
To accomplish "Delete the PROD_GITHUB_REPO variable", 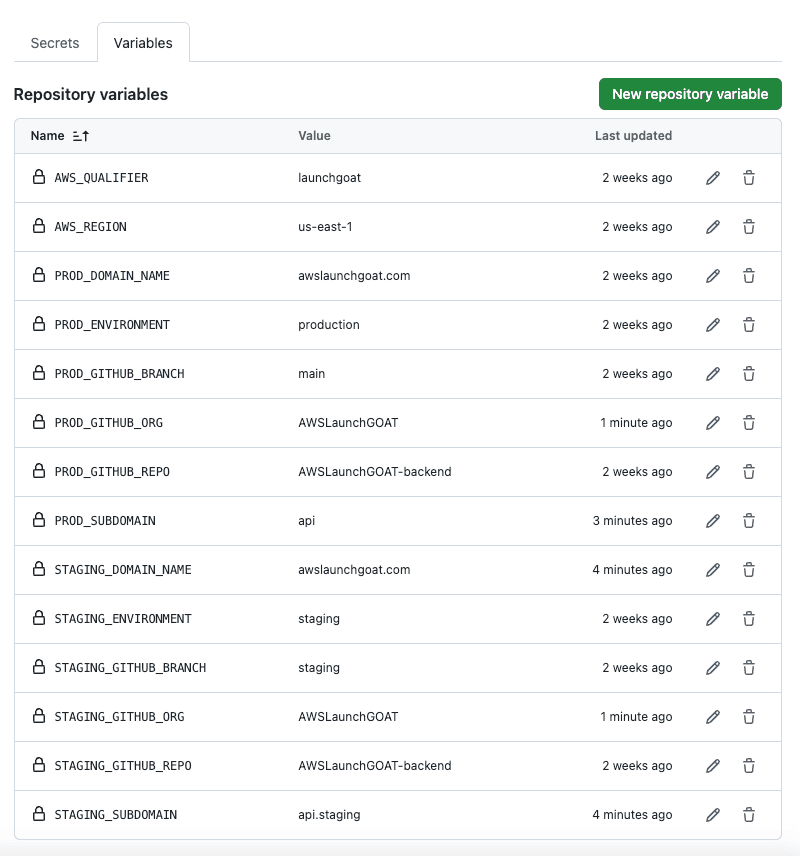I will pos(749,472).
